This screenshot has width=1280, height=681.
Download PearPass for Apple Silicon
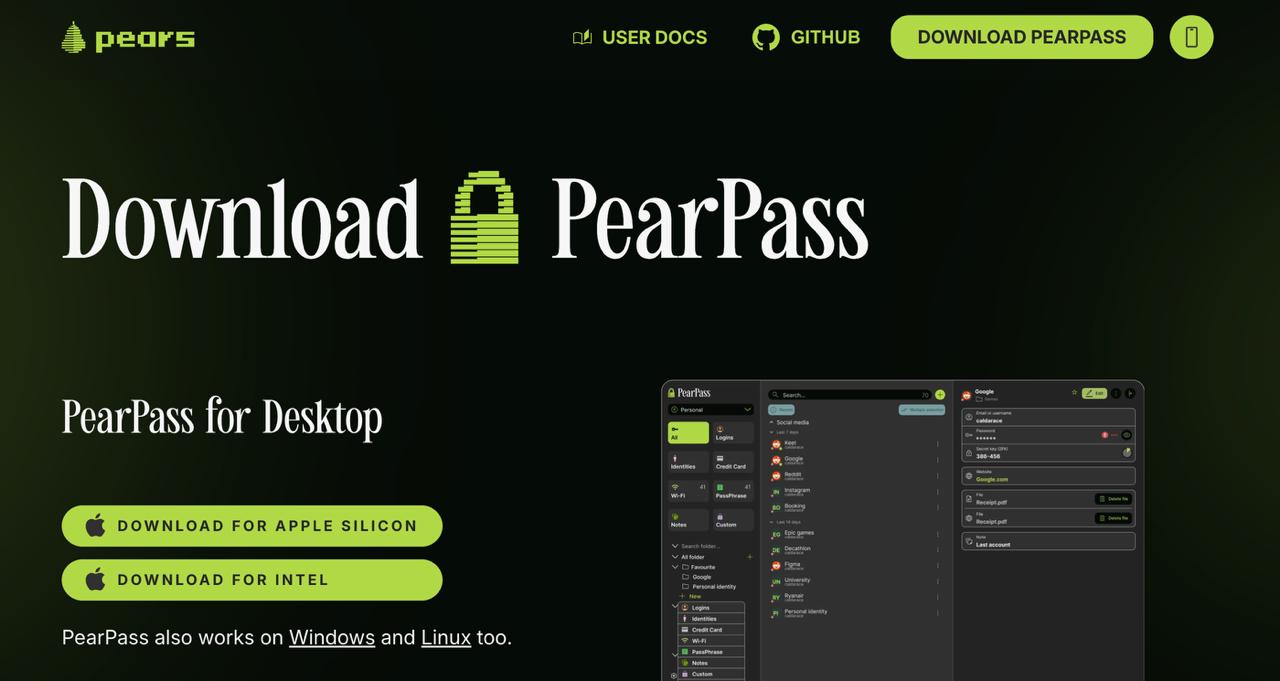(x=252, y=526)
